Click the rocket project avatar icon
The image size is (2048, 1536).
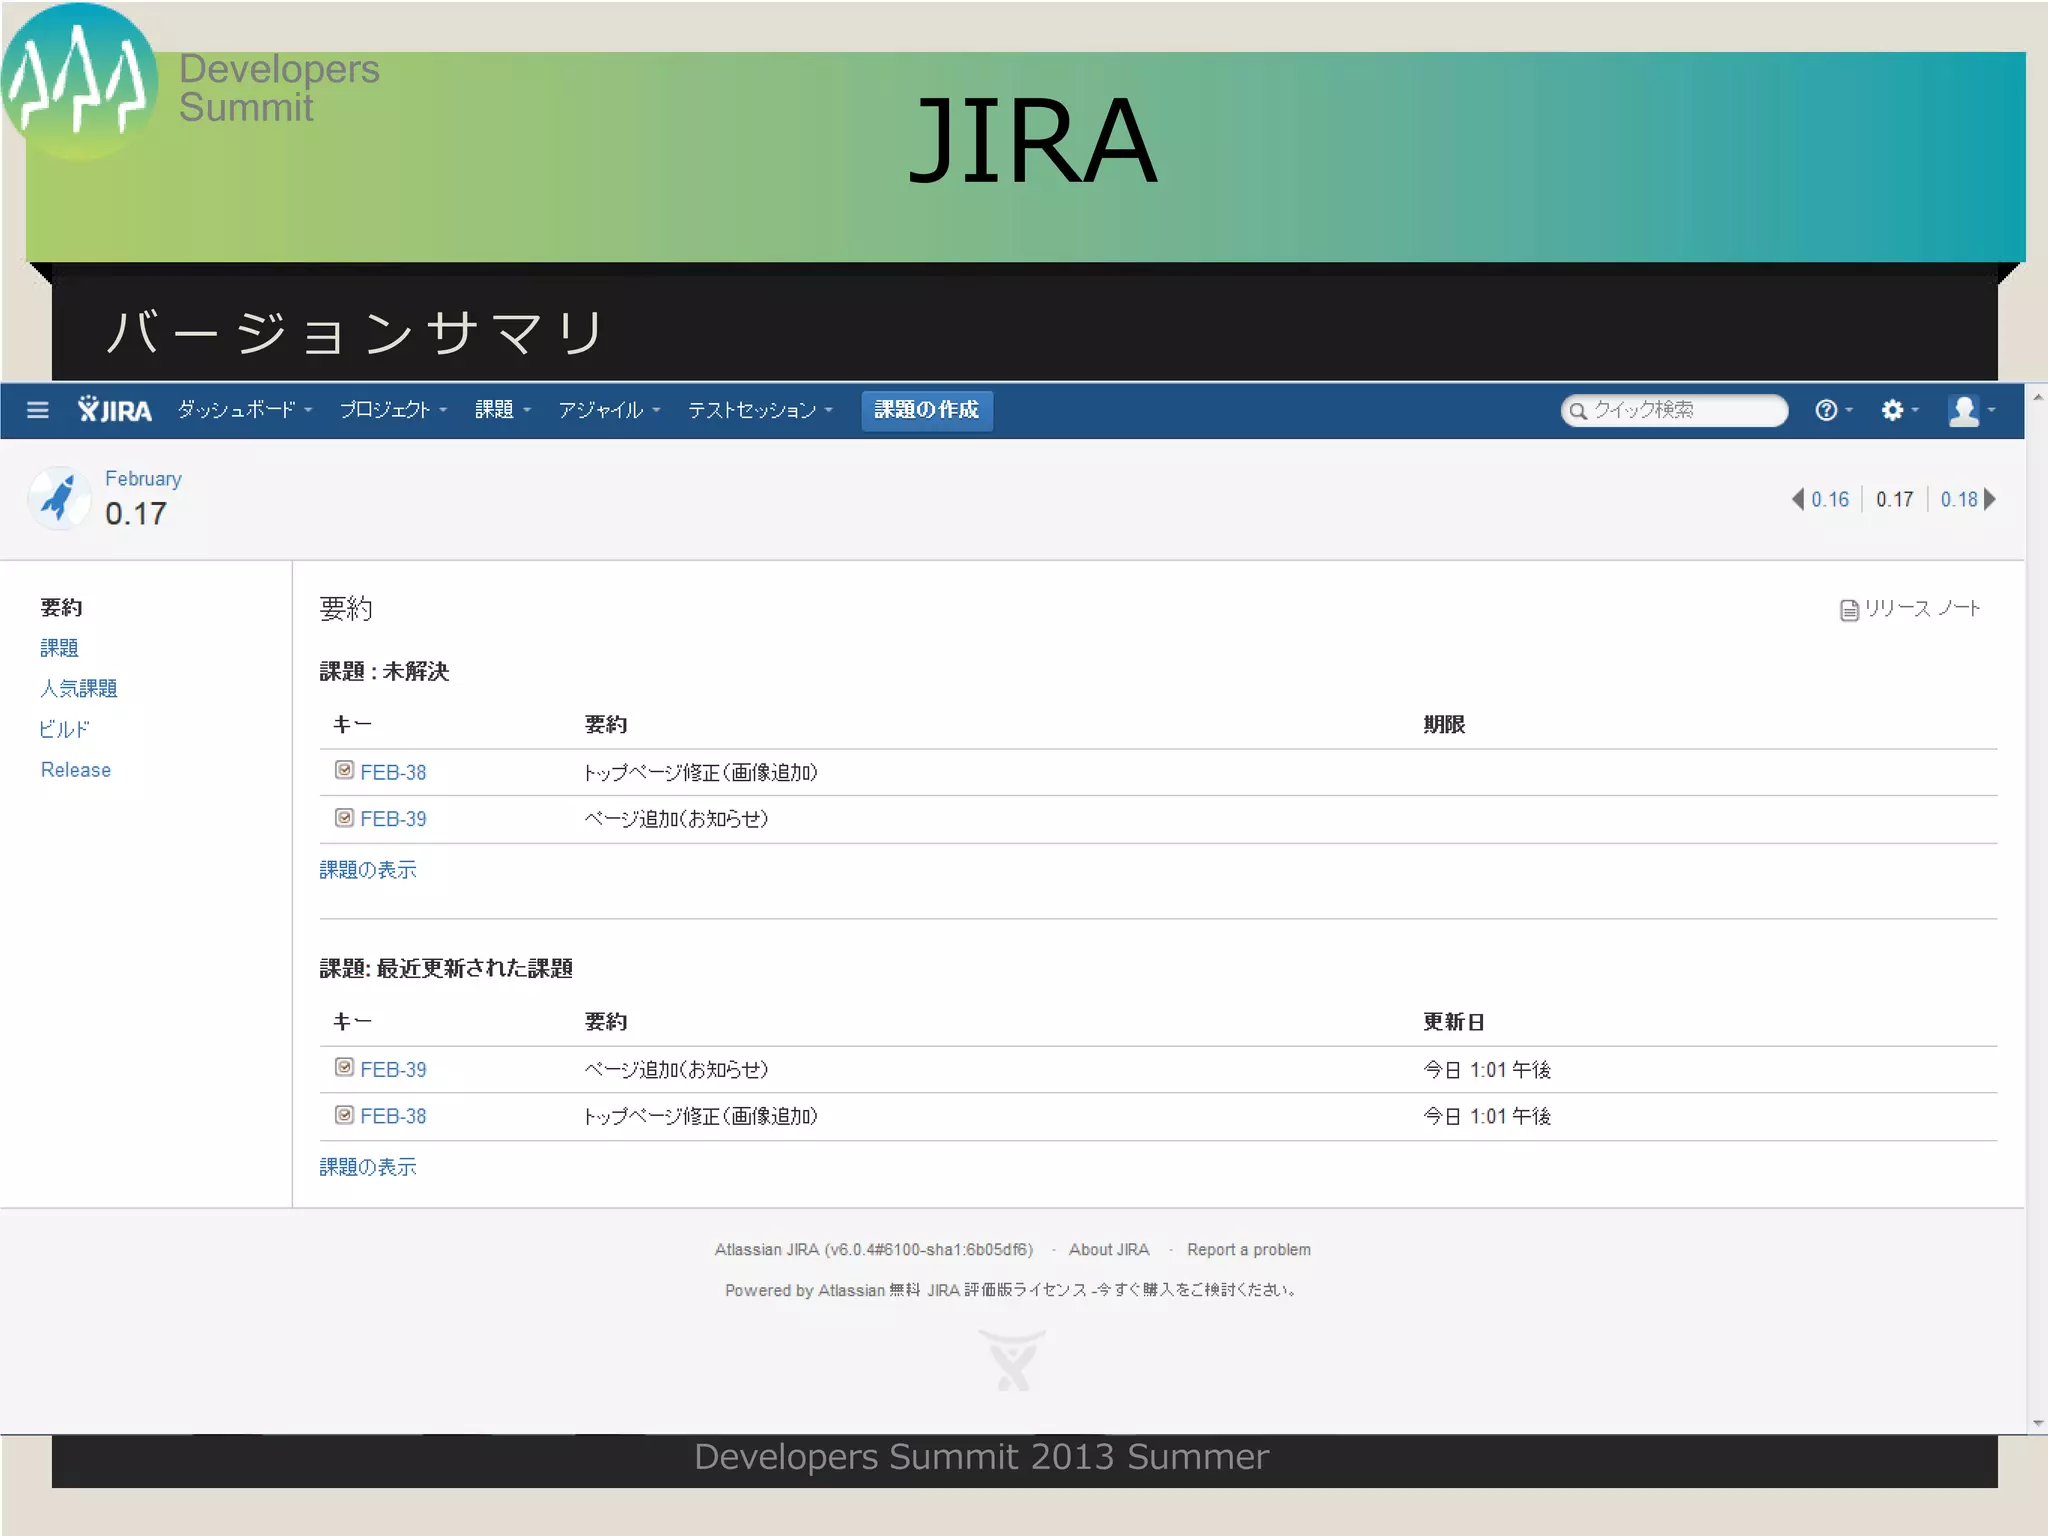point(59,497)
